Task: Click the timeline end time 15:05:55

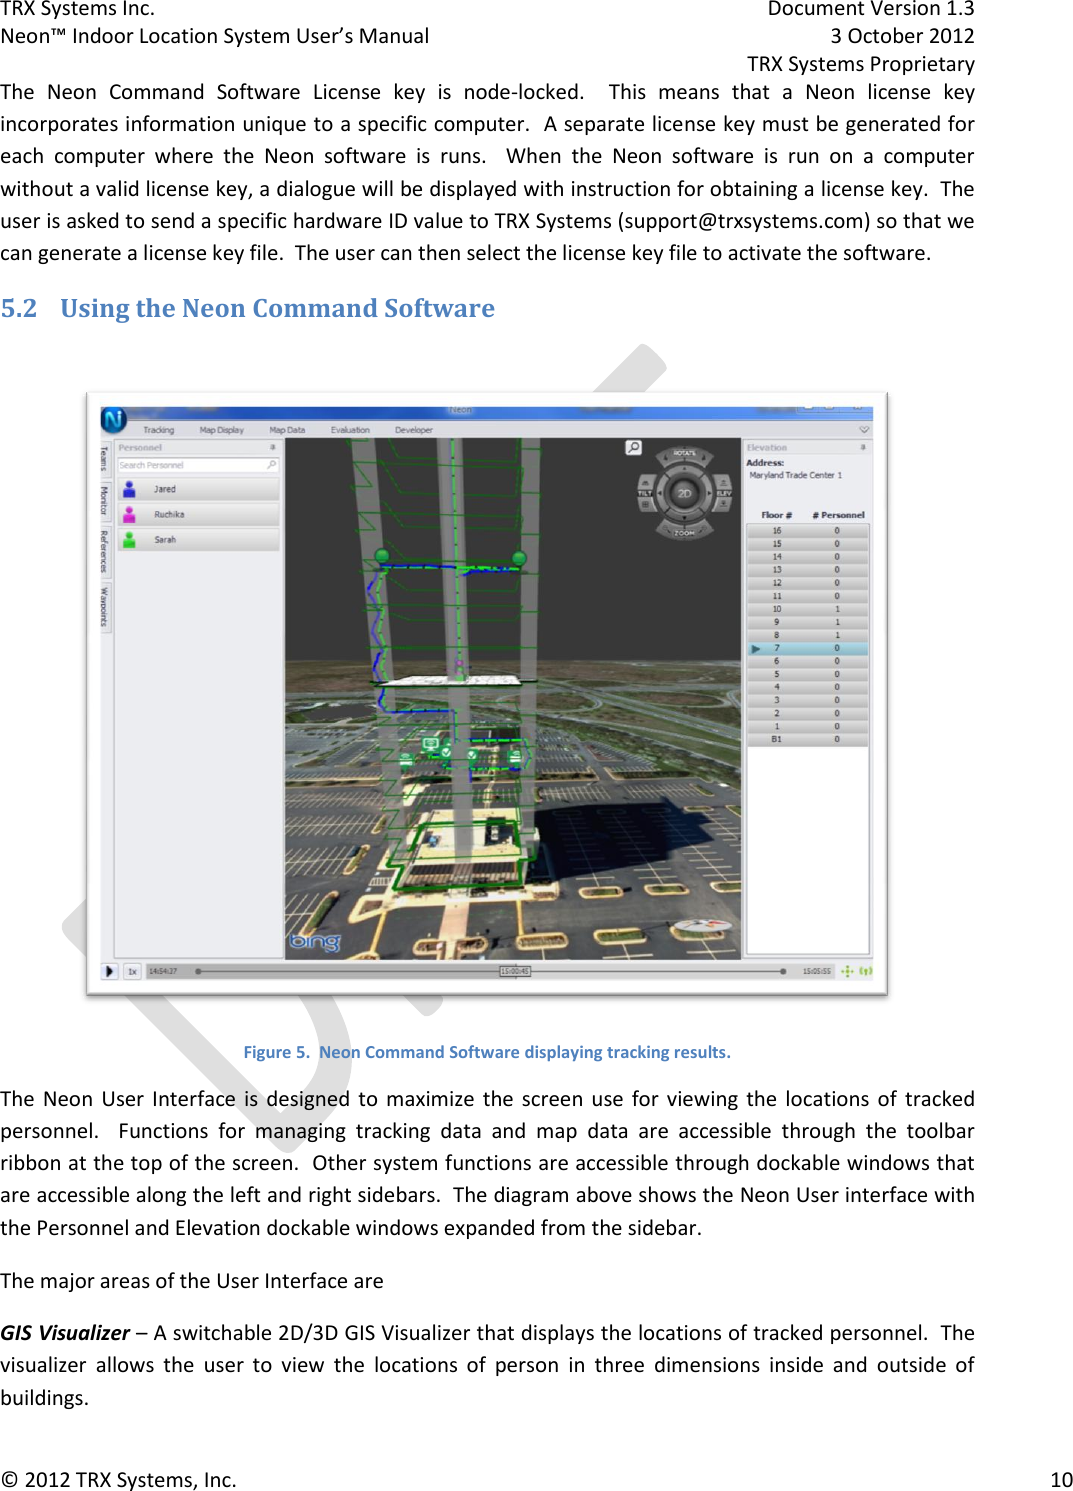Action: 816,971
